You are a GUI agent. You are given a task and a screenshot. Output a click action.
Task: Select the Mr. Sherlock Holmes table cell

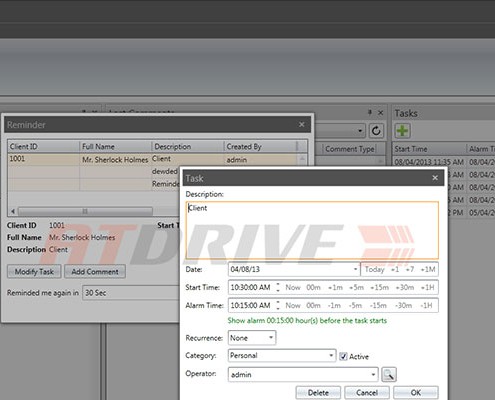click(115, 160)
